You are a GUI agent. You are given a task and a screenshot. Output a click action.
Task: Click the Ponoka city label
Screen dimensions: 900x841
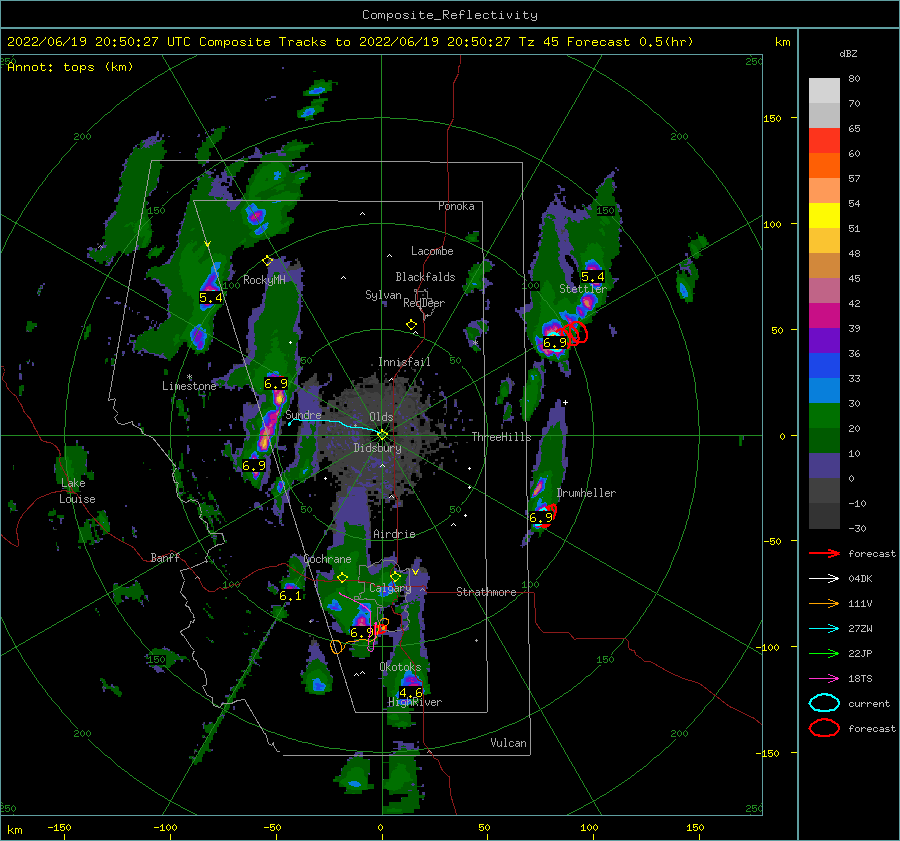456,206
